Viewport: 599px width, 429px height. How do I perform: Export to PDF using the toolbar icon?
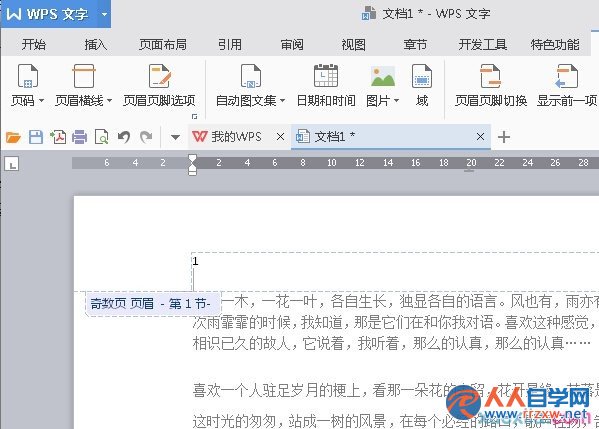(x=58, y=137)
